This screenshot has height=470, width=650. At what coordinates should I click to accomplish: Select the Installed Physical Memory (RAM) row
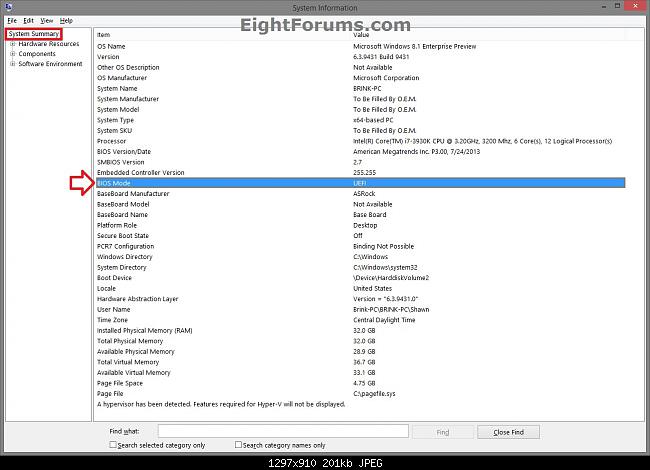coord(360,330)
